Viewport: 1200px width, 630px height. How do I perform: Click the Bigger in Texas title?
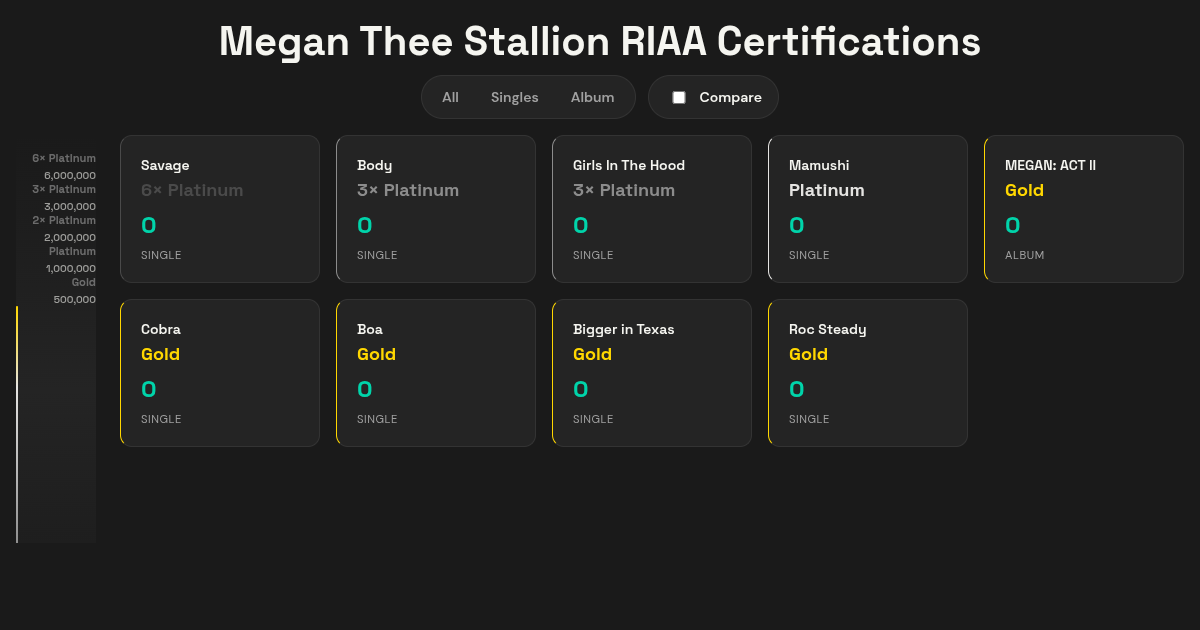(x=623, y=329)
